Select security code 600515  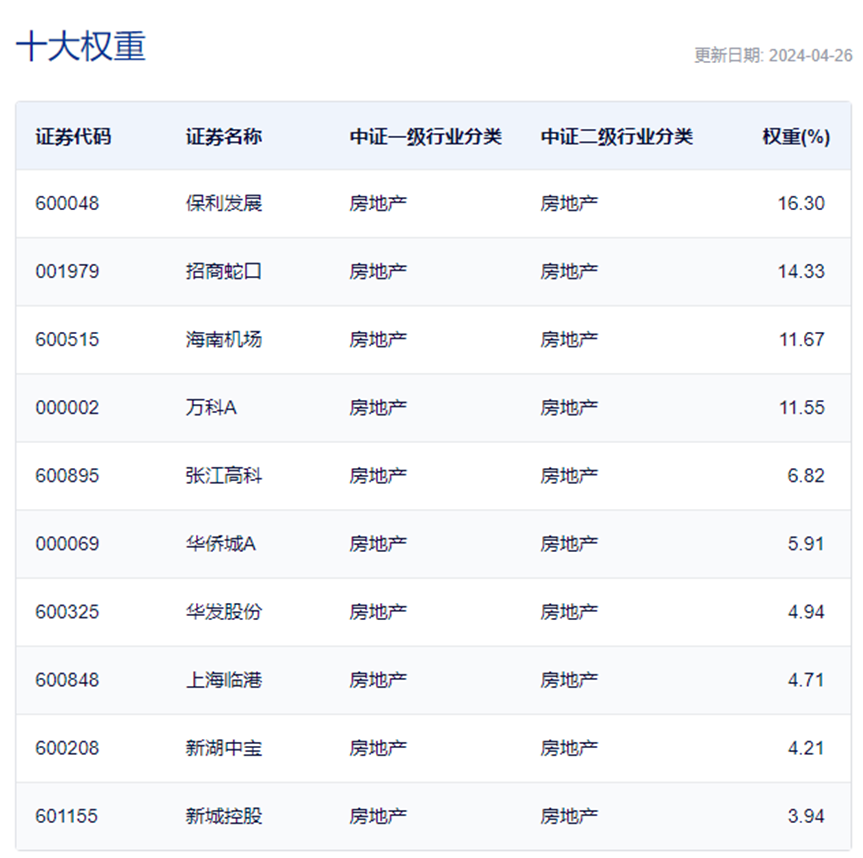coord(67,340)
